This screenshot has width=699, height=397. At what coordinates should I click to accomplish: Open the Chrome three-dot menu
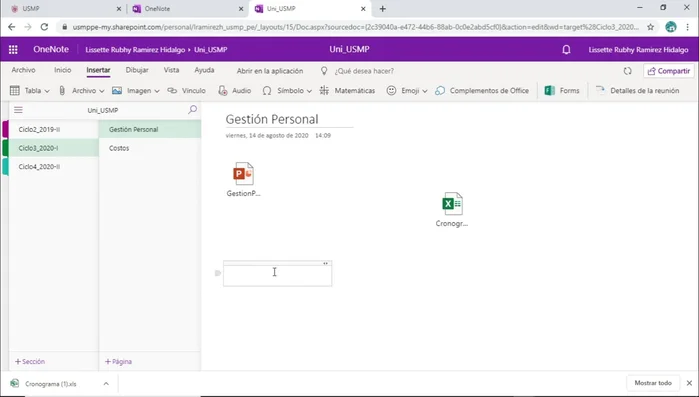[687, 27]
